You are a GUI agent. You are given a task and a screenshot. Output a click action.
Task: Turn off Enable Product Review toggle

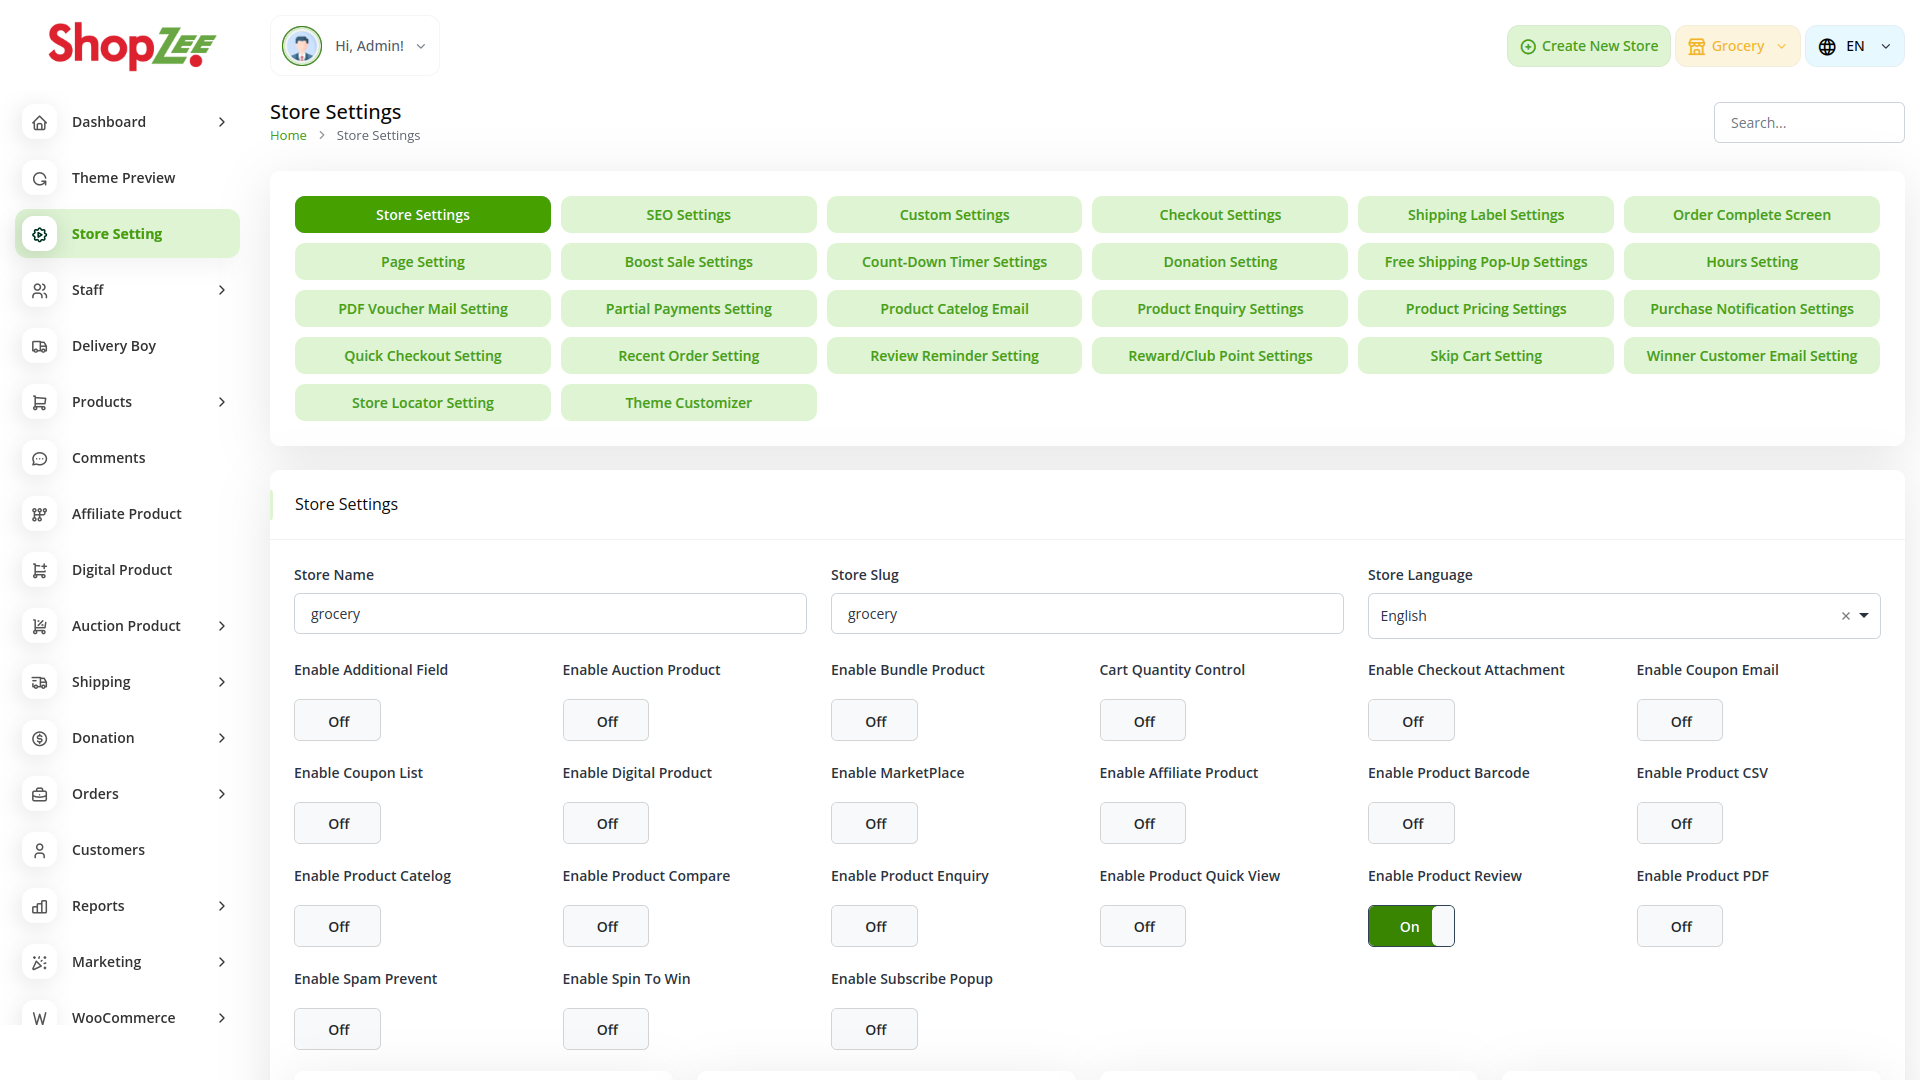(x=1410, y=926)
